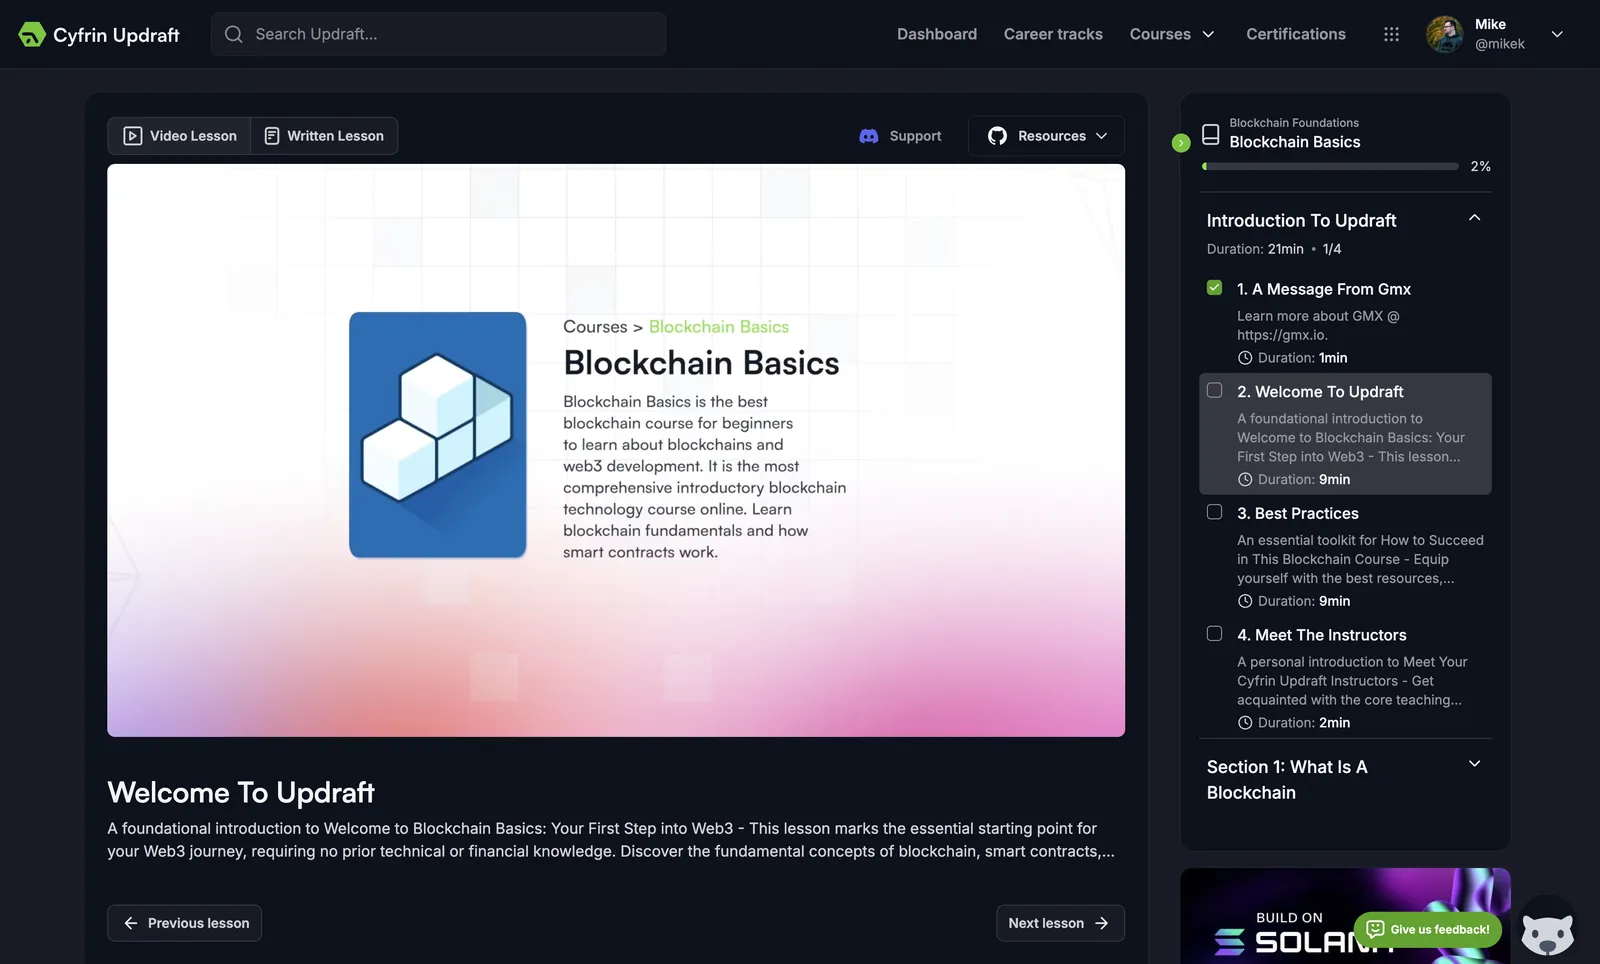Click the search magnifier icon
Screen dimensions: 1600x964
(234, 34)
